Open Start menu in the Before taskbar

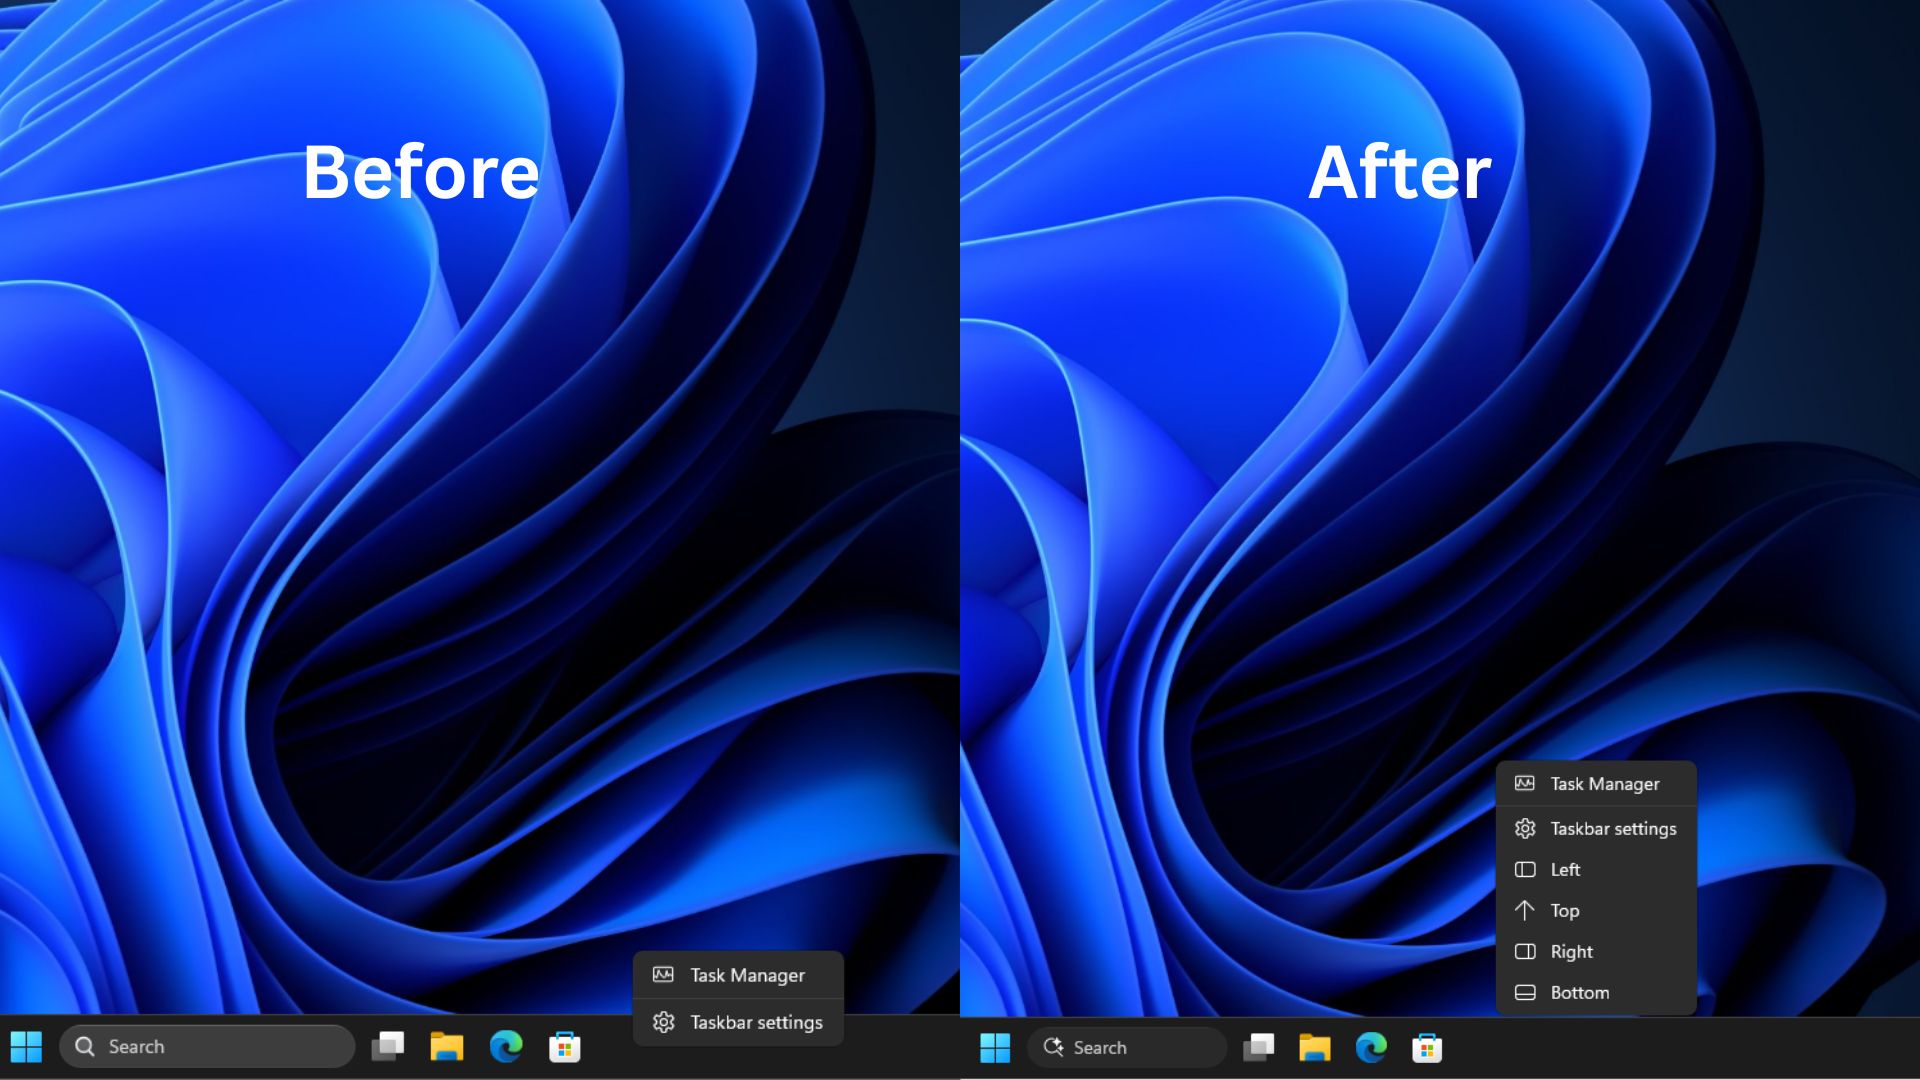click(26, 1047)
